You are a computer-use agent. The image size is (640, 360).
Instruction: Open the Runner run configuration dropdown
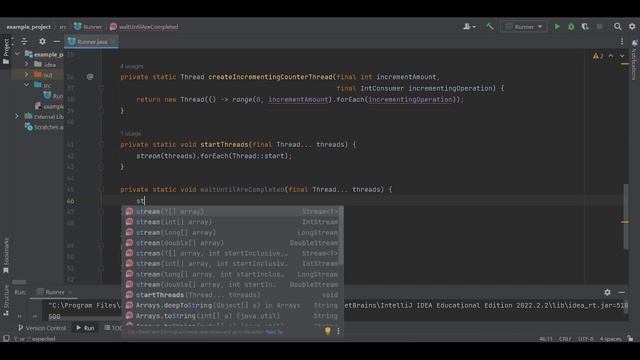(x=524, y=27)
